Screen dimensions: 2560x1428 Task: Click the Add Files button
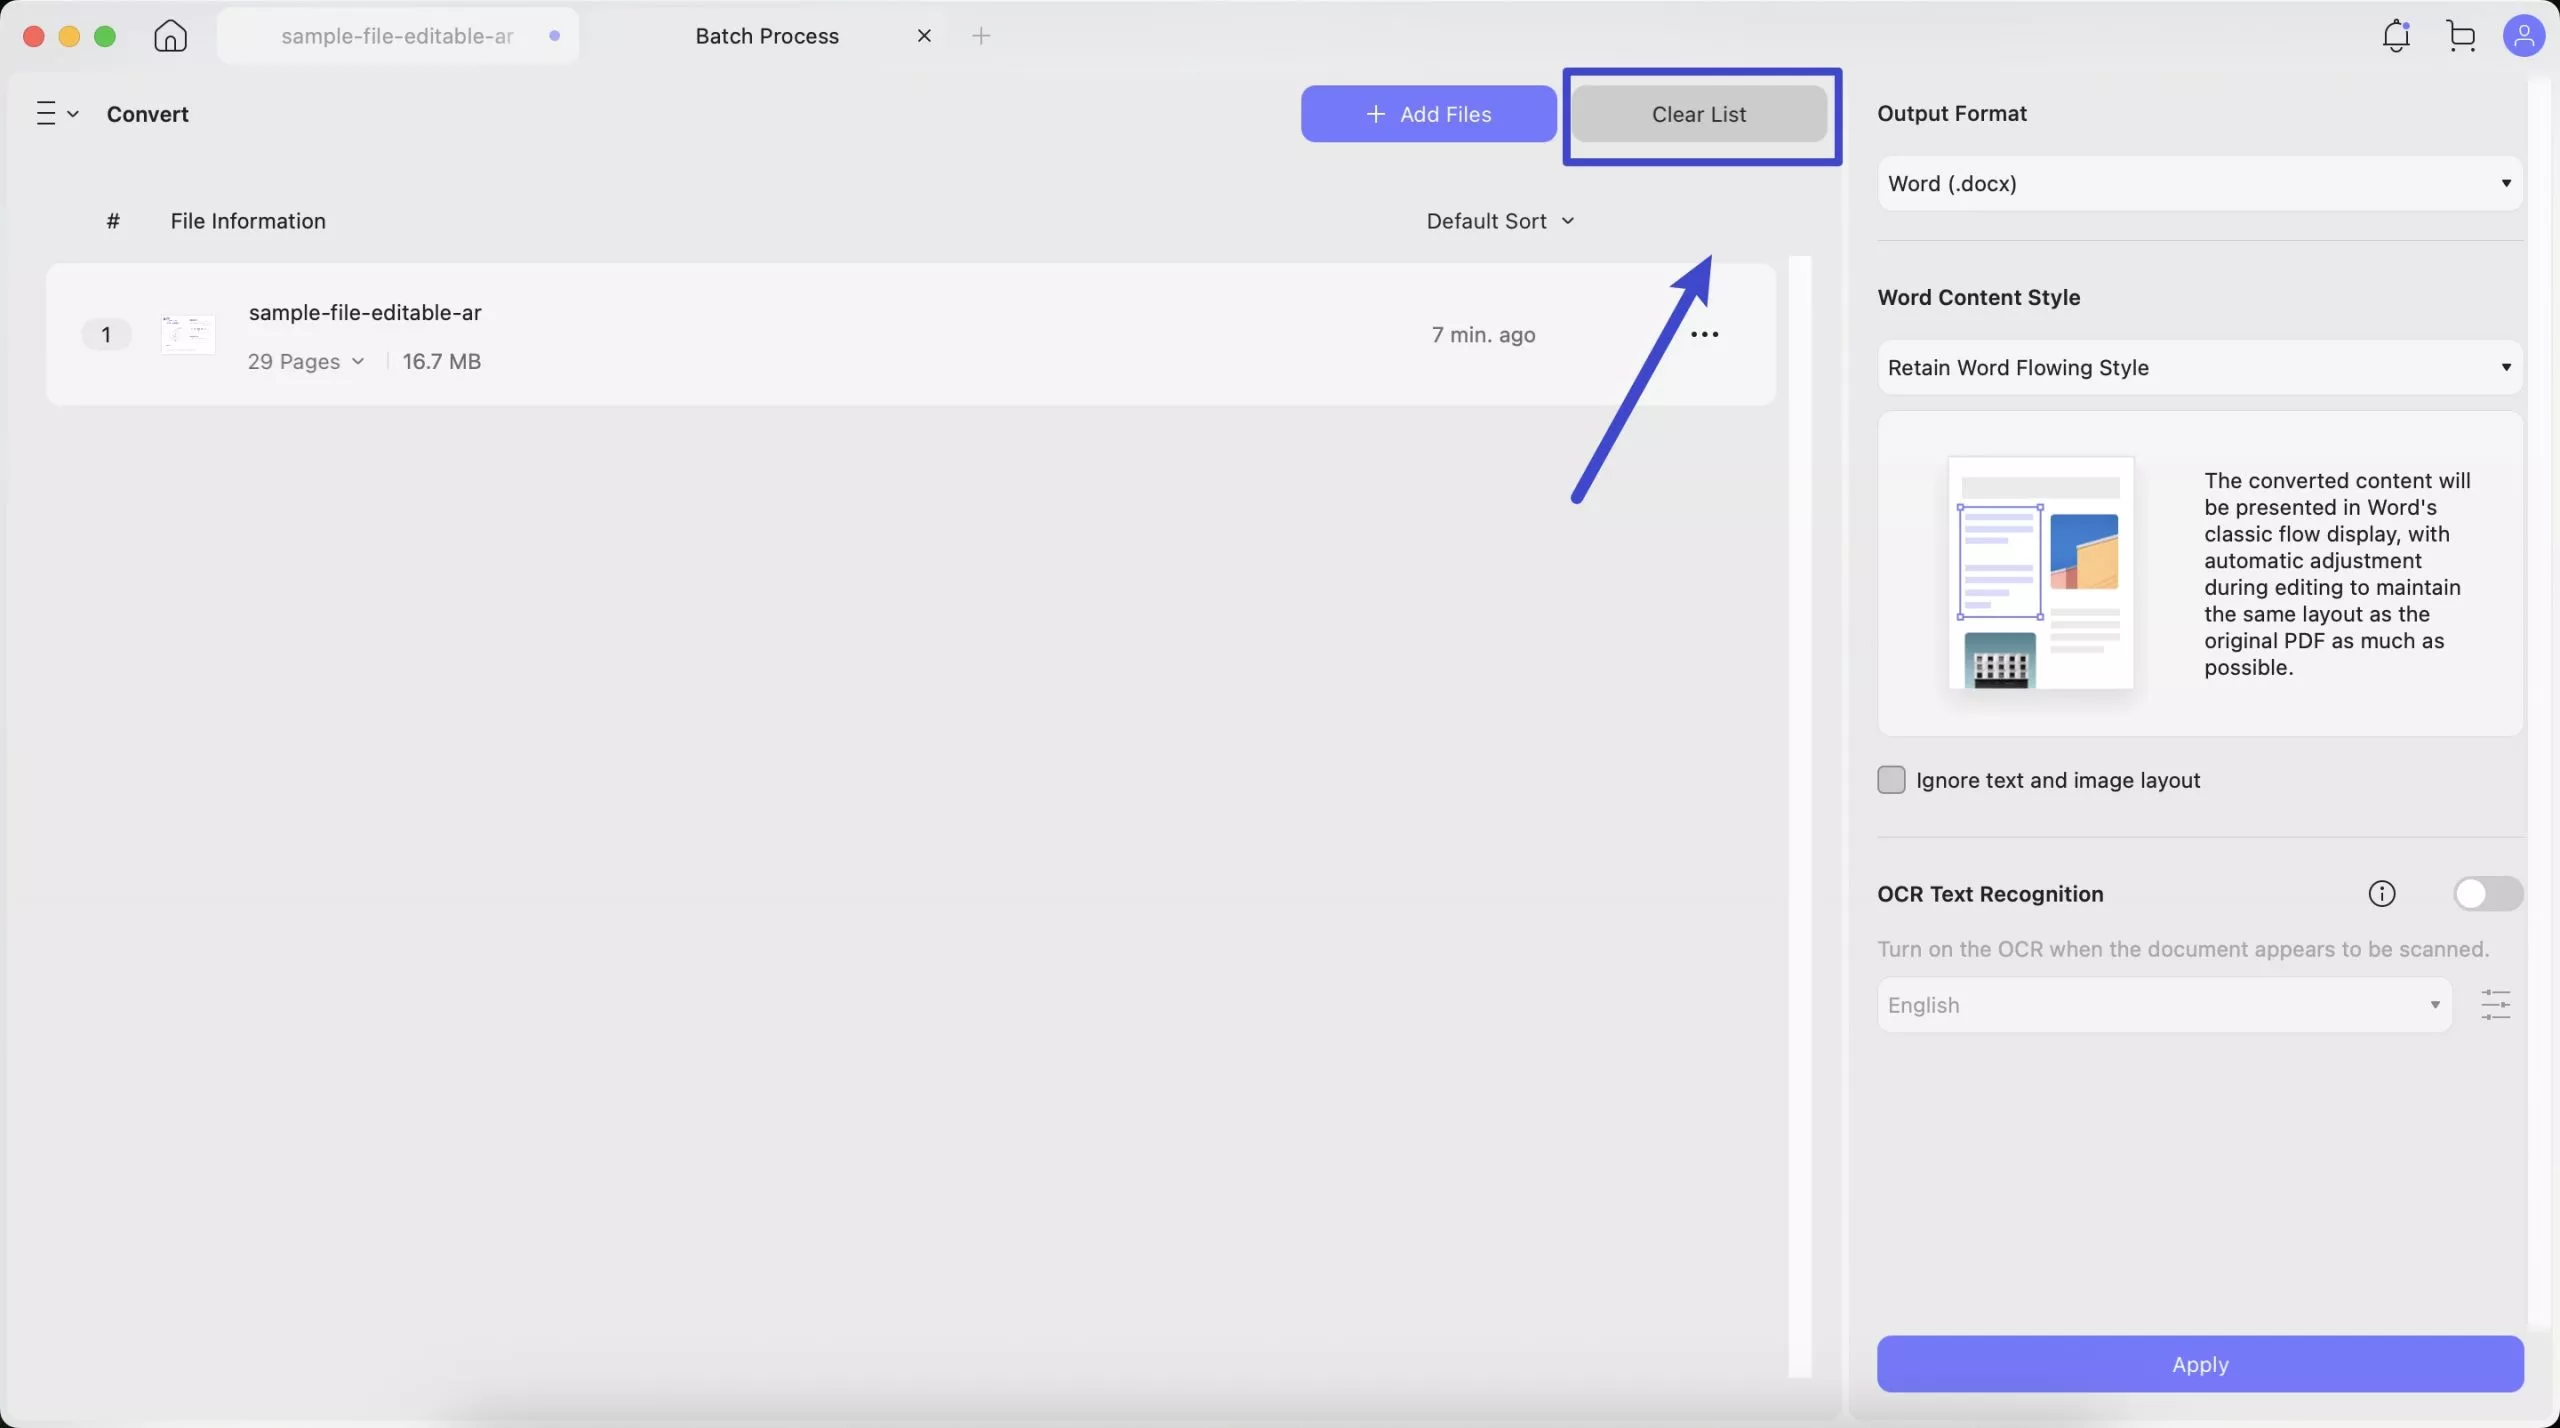point(1428,113)
